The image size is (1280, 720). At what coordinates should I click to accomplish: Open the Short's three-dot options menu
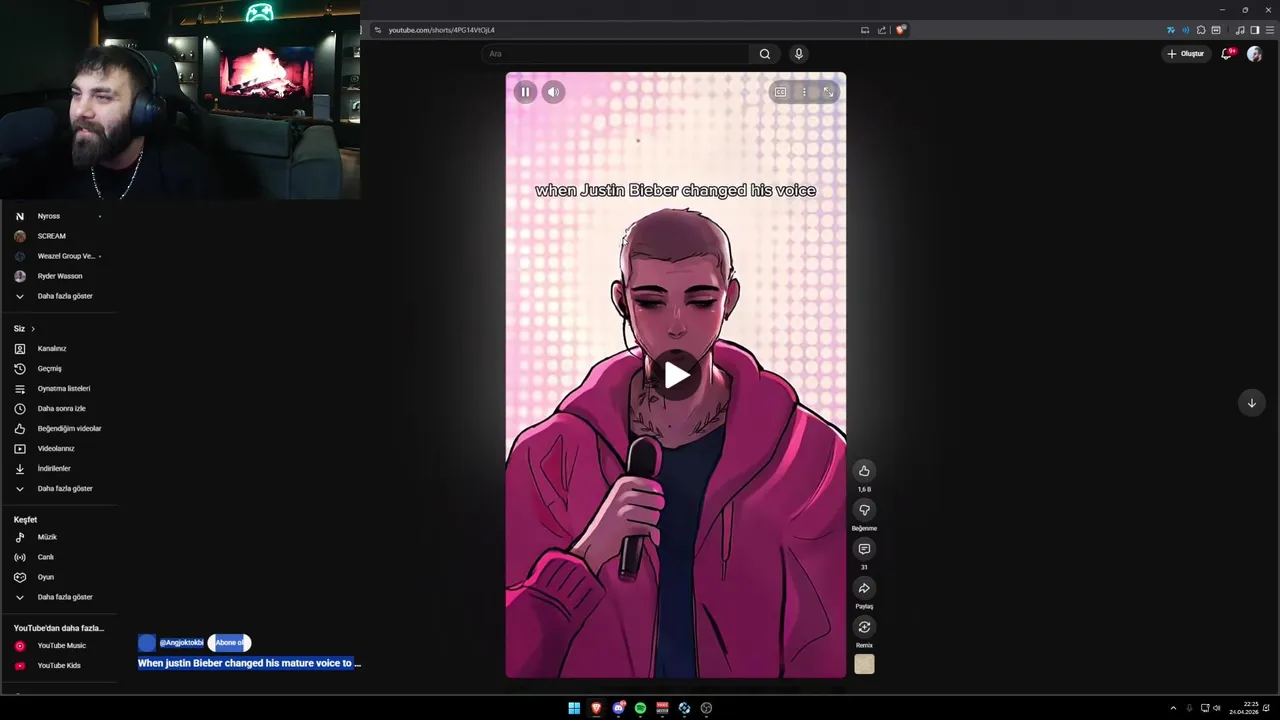click(x=804, y=92)
